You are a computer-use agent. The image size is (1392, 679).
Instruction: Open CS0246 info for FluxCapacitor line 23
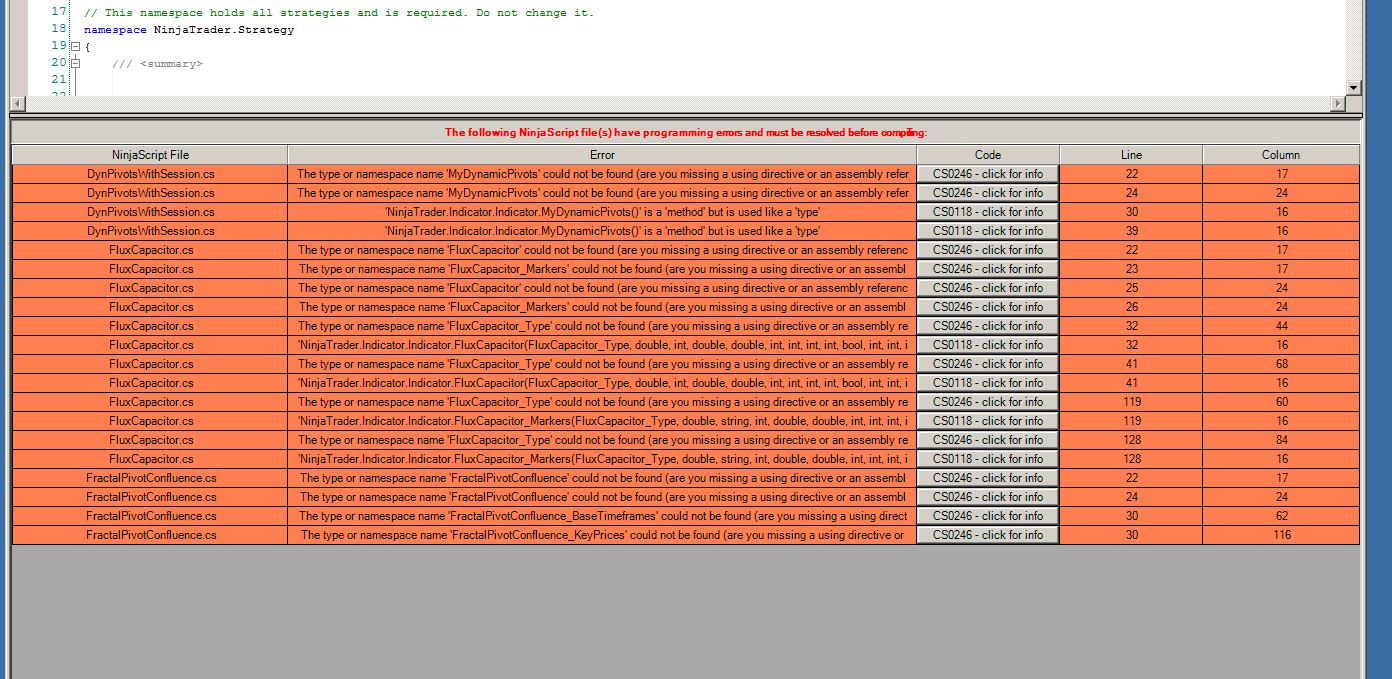[988, 269]
